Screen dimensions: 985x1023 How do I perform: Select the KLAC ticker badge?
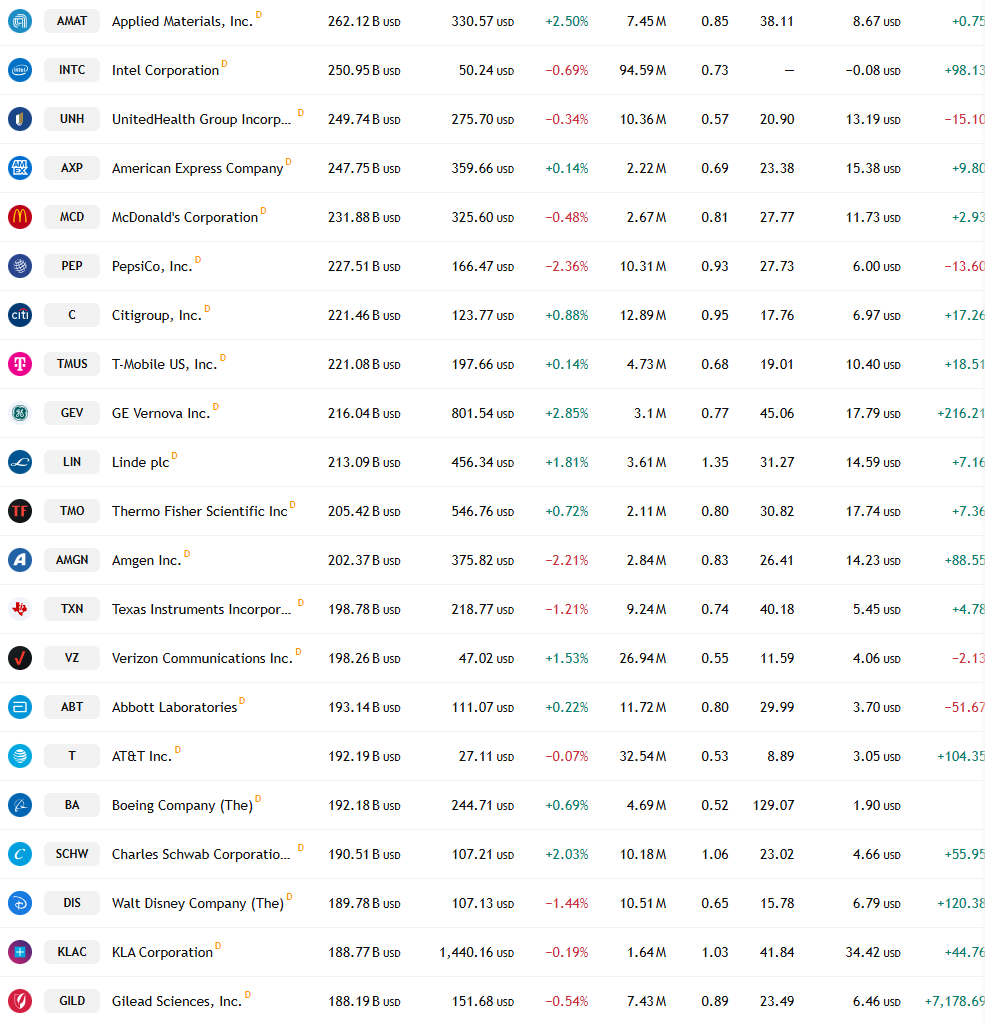click(x=72, y=952)
